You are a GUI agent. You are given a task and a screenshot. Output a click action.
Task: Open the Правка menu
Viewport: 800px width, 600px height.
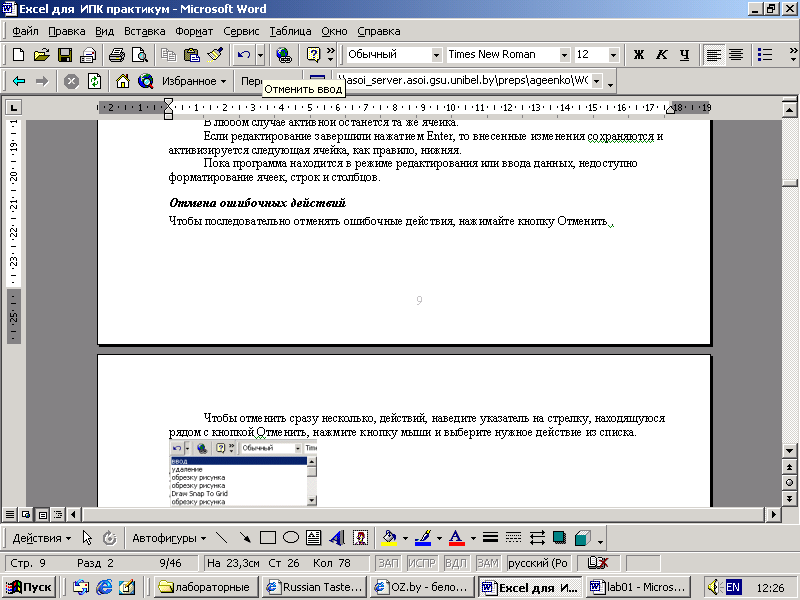click(x=66, y=31)
